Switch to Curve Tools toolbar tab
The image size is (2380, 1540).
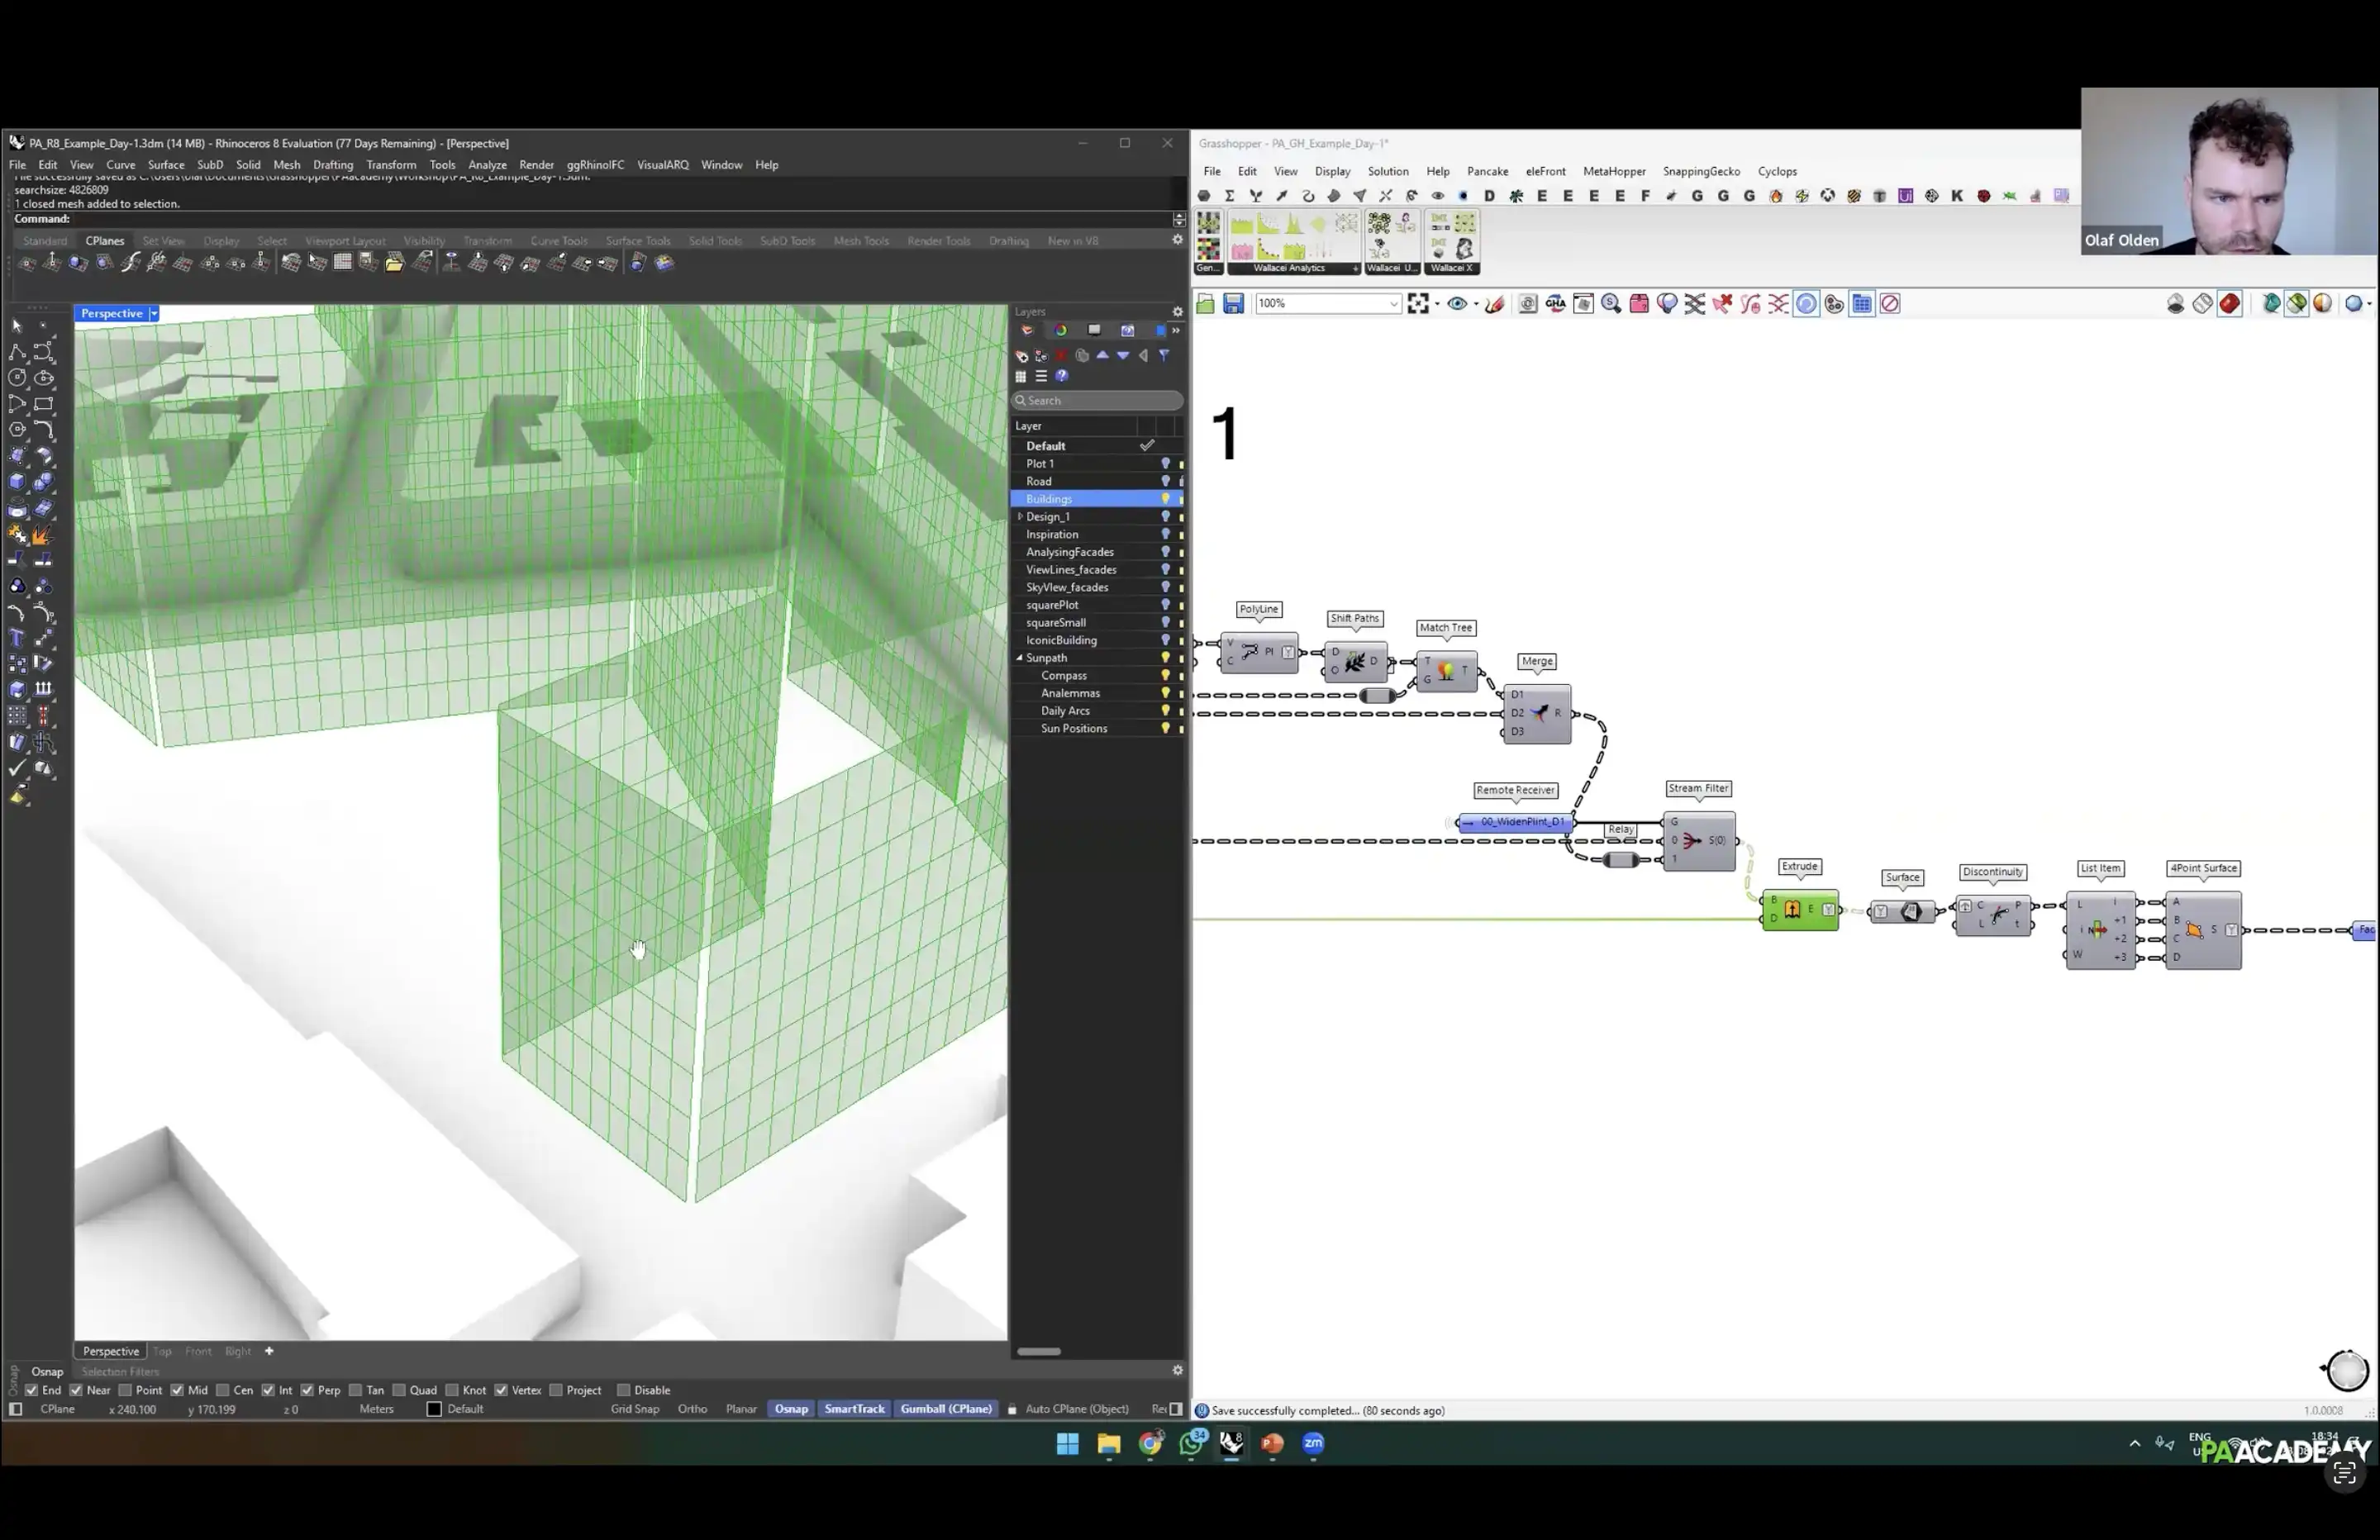(559, 241)
